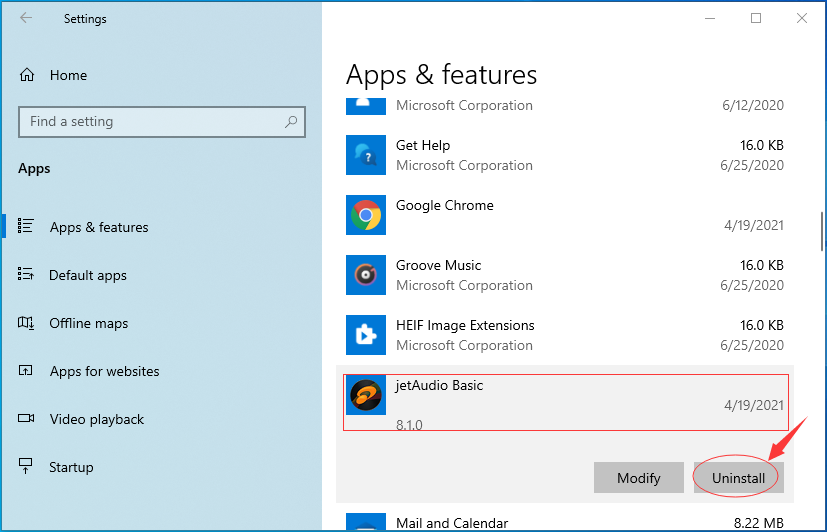The height and width of the screenshot is (532, 827).
Task: Click the Video playback camera icon
Action: tap(26, 419)
